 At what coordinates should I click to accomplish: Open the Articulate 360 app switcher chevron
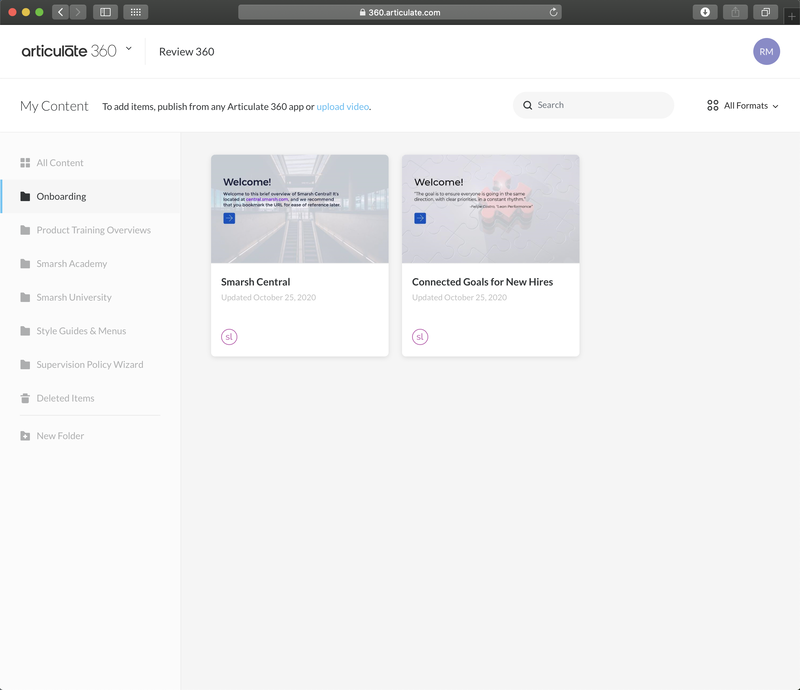click(x=129, y=49)
